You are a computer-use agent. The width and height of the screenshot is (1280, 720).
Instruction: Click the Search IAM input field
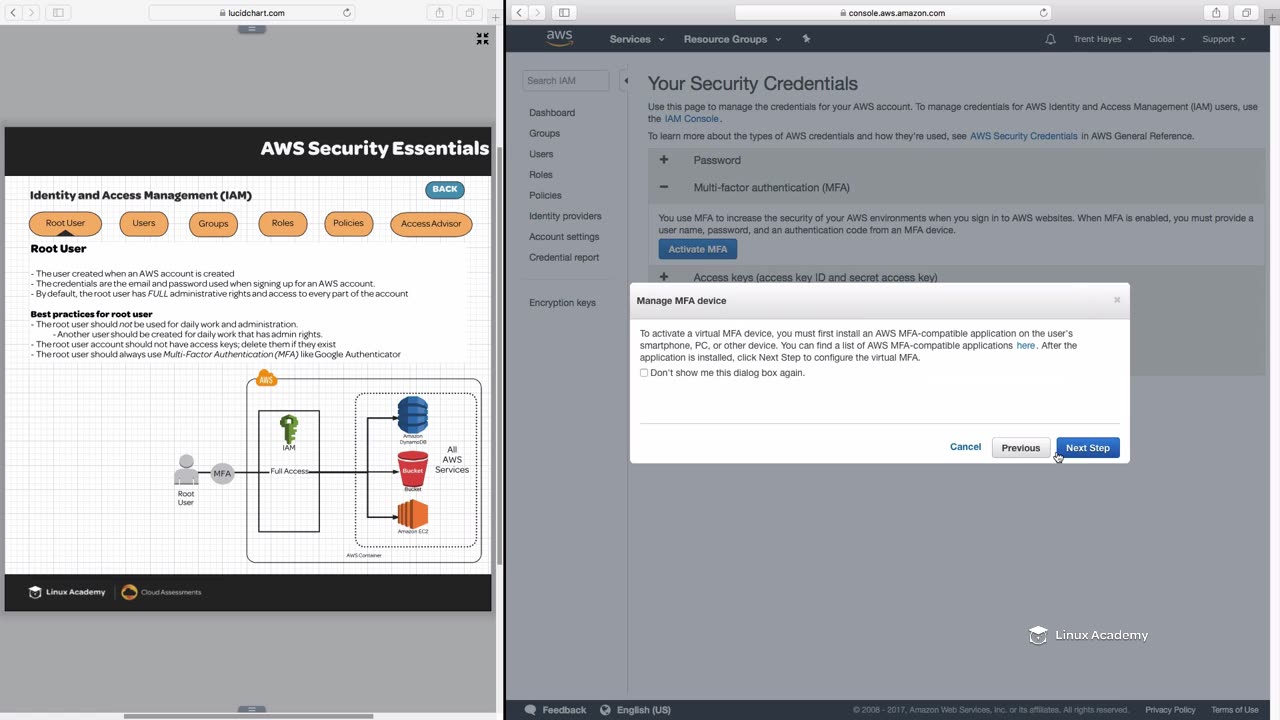[565, 81]
